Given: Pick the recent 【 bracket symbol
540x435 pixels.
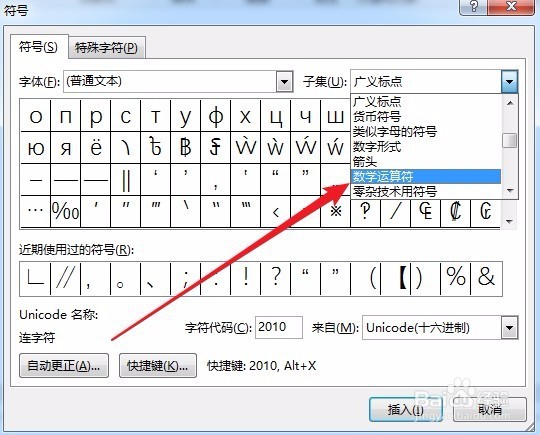Looking at the screenshot, I should [396, 278].
